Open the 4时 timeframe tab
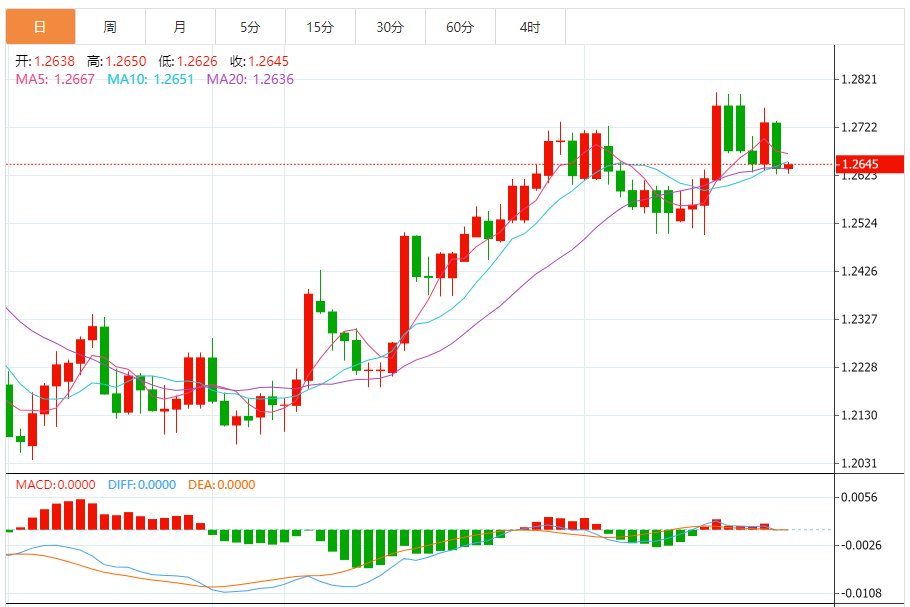This screenshot has width=910, height=607. pyautogui.click(x=530, y=27)
